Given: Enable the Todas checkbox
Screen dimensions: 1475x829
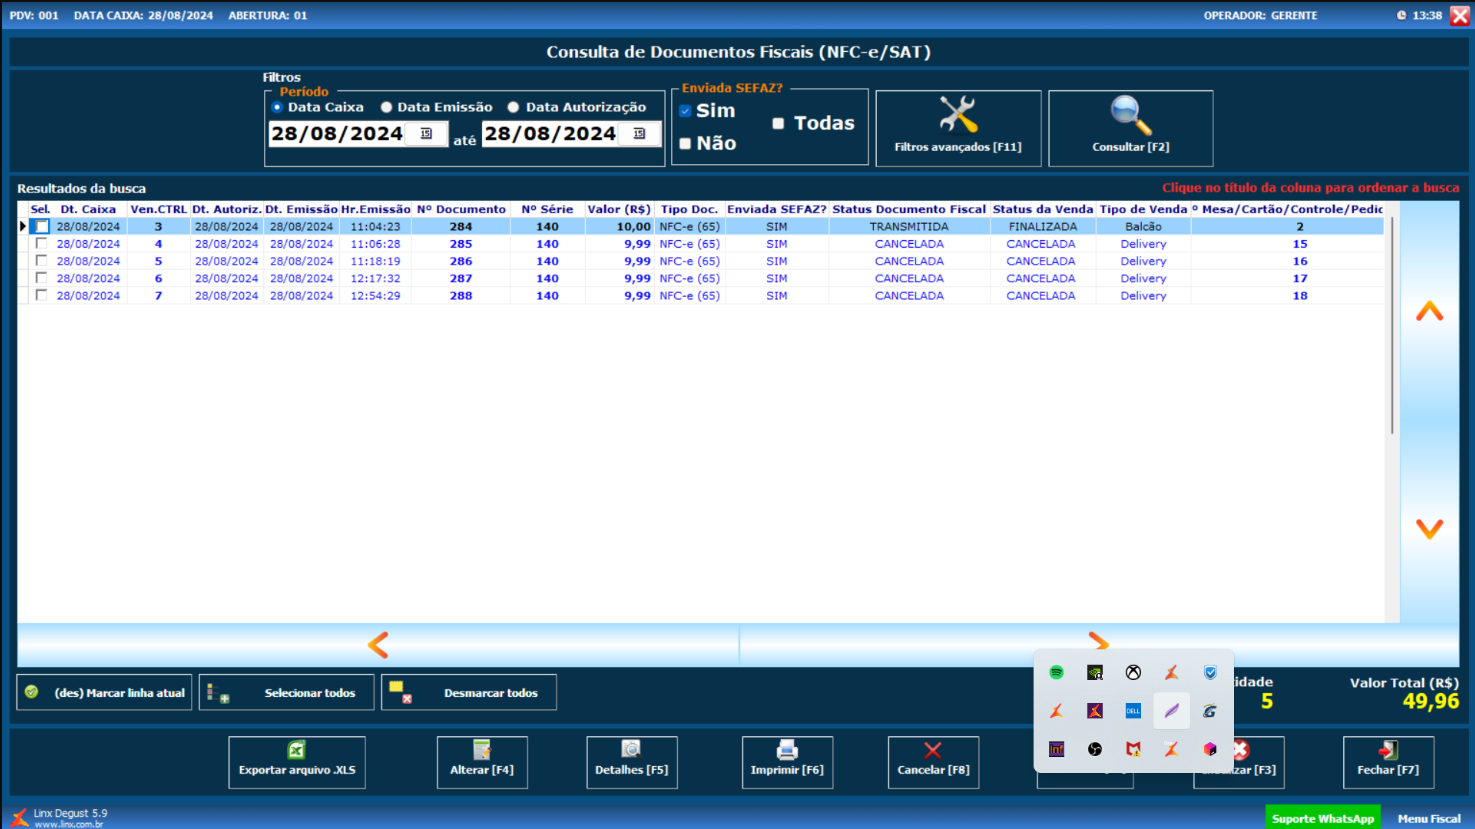Looking at the screenshot, I should tap(778, 123).
